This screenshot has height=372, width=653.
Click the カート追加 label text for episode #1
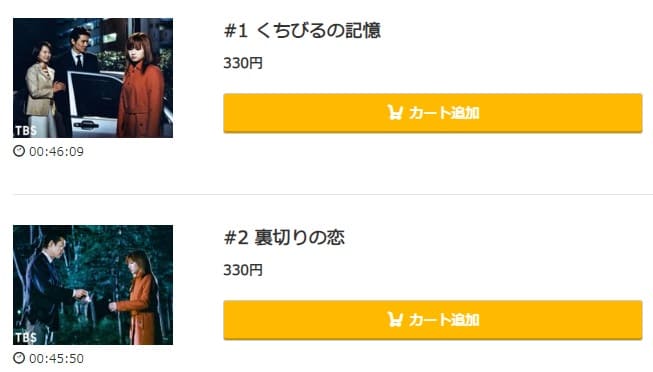pos(444,113)
